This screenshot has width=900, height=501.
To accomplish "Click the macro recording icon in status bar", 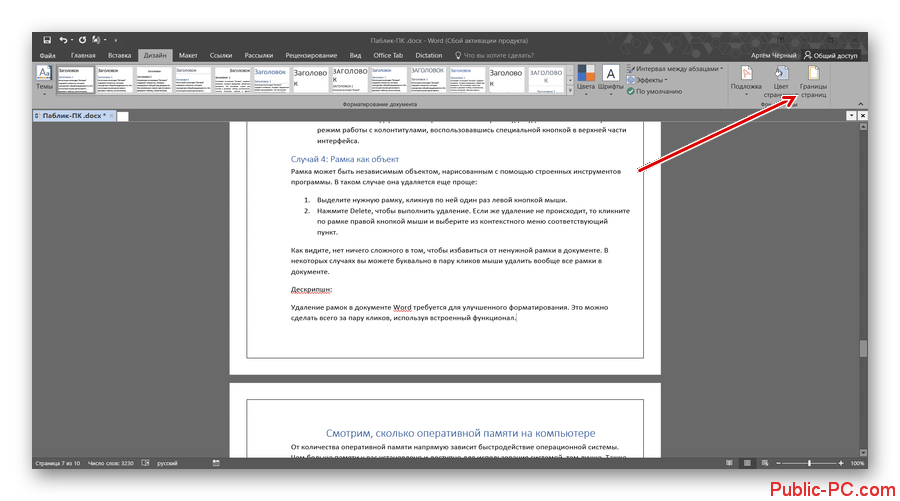I will (x=216, y=463).
